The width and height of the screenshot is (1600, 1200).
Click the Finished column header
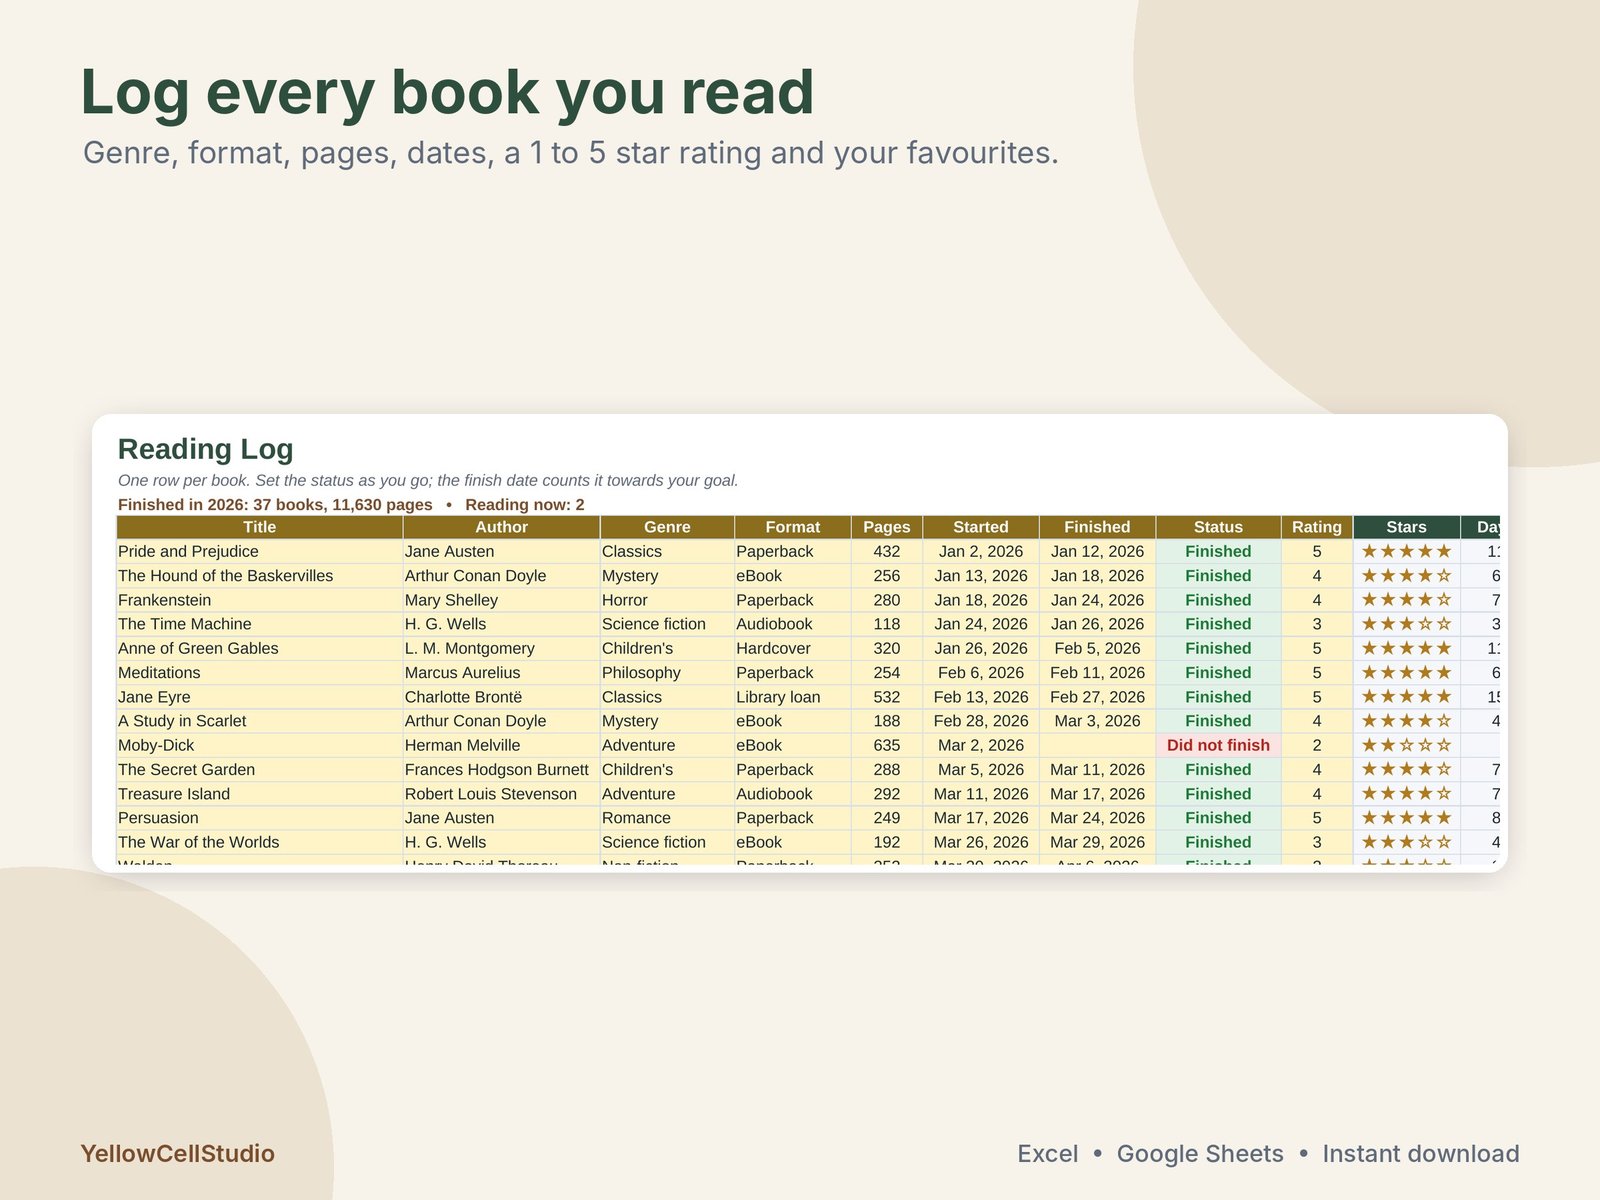point(1097,527)
